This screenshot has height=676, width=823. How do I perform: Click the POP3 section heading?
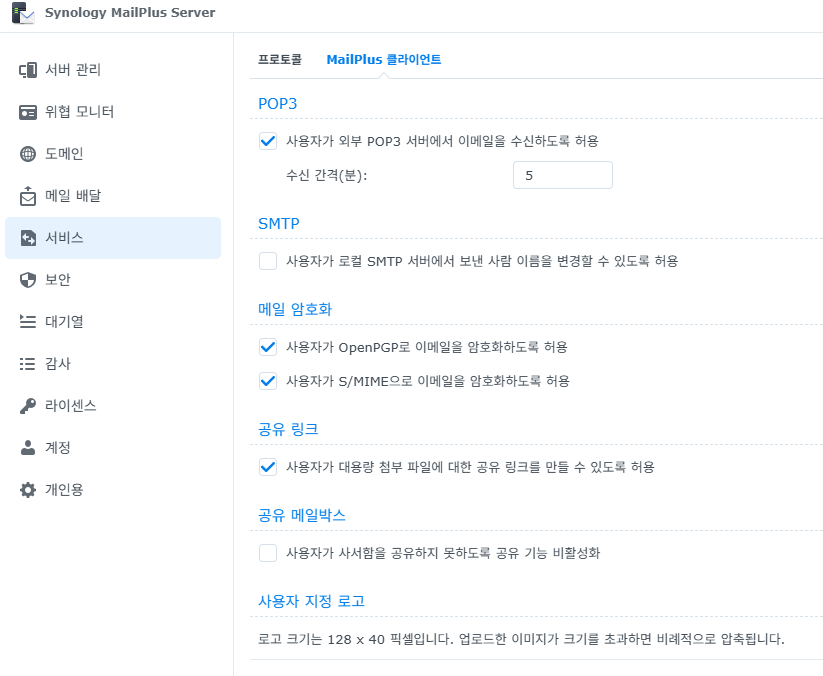click(x=278, y=104)
